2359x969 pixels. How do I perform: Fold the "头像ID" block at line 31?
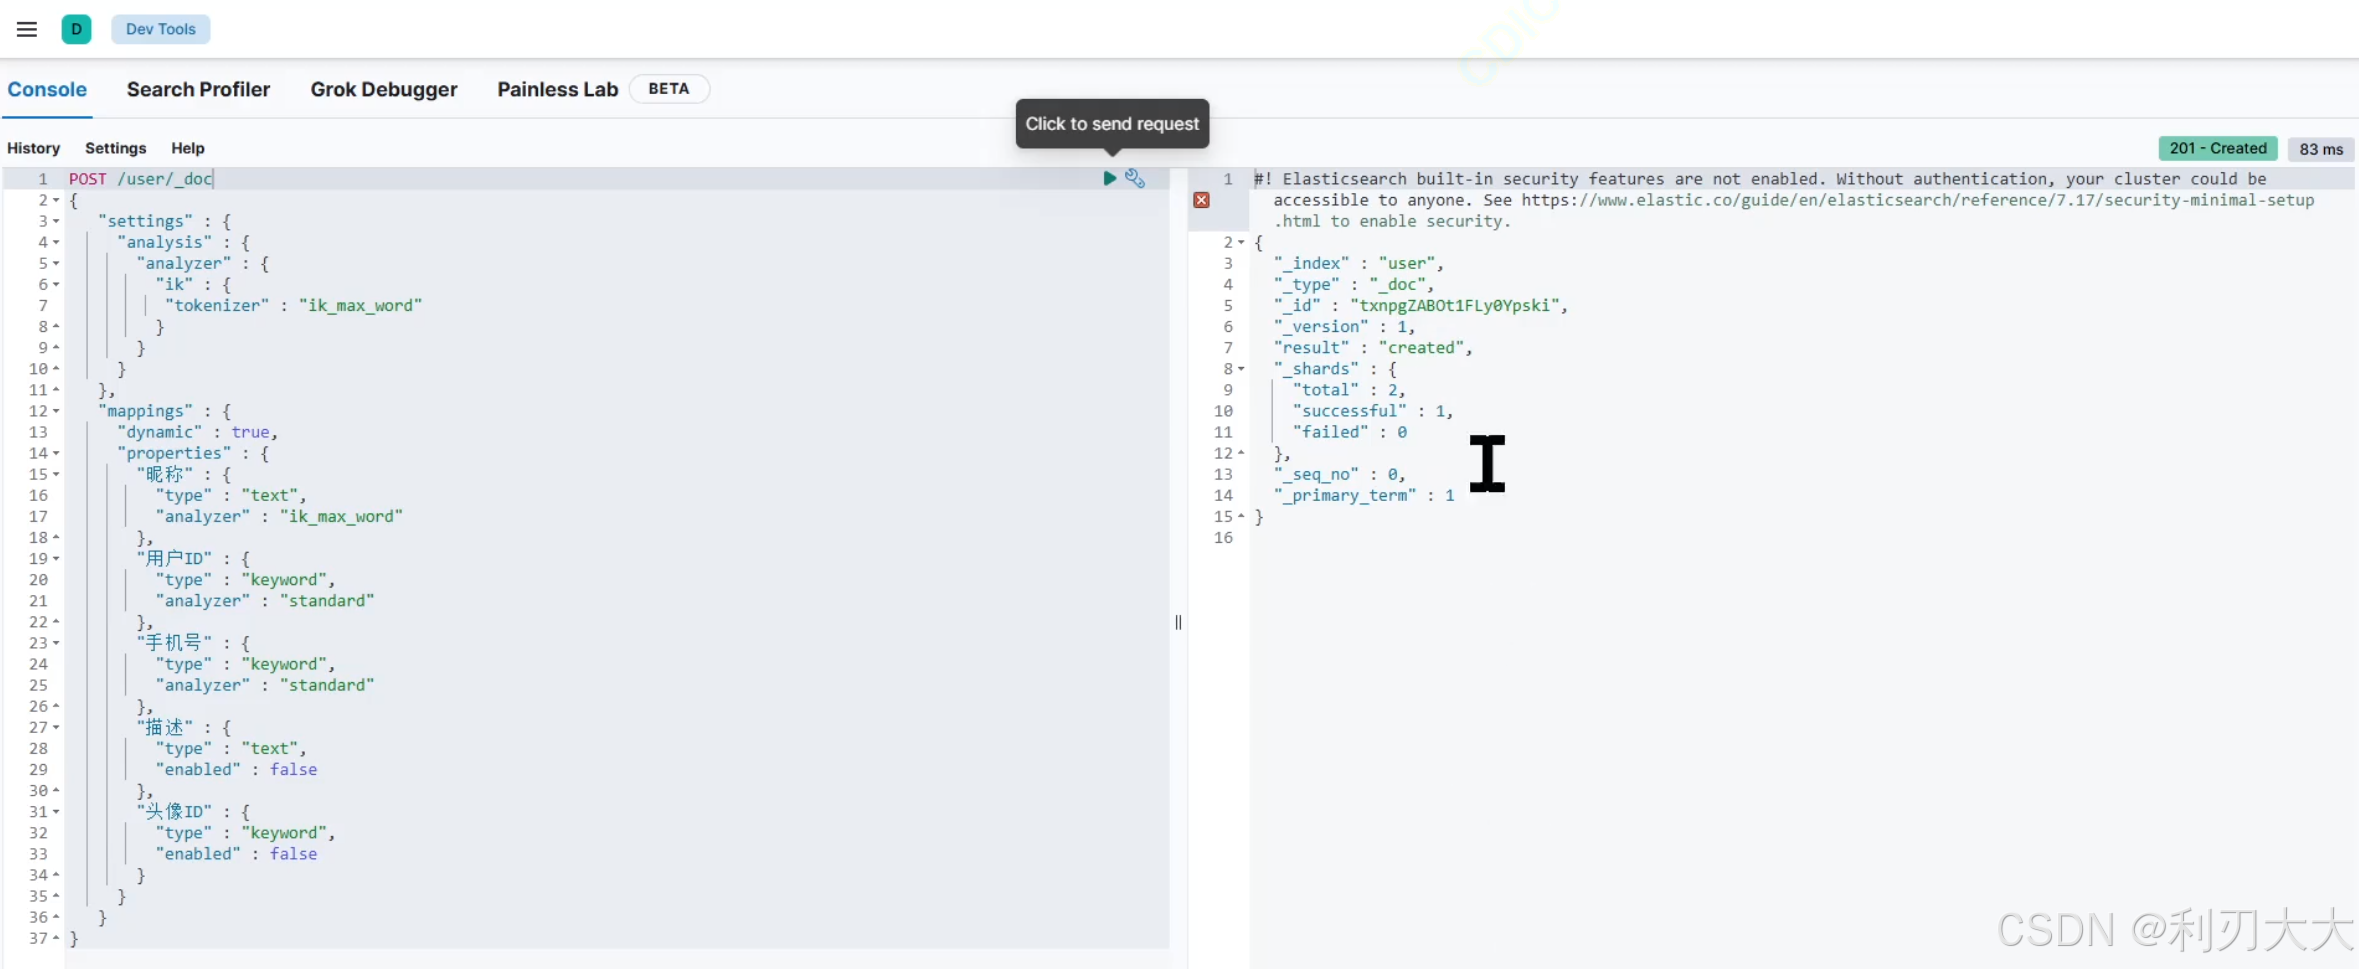click(x=56, y=812)
